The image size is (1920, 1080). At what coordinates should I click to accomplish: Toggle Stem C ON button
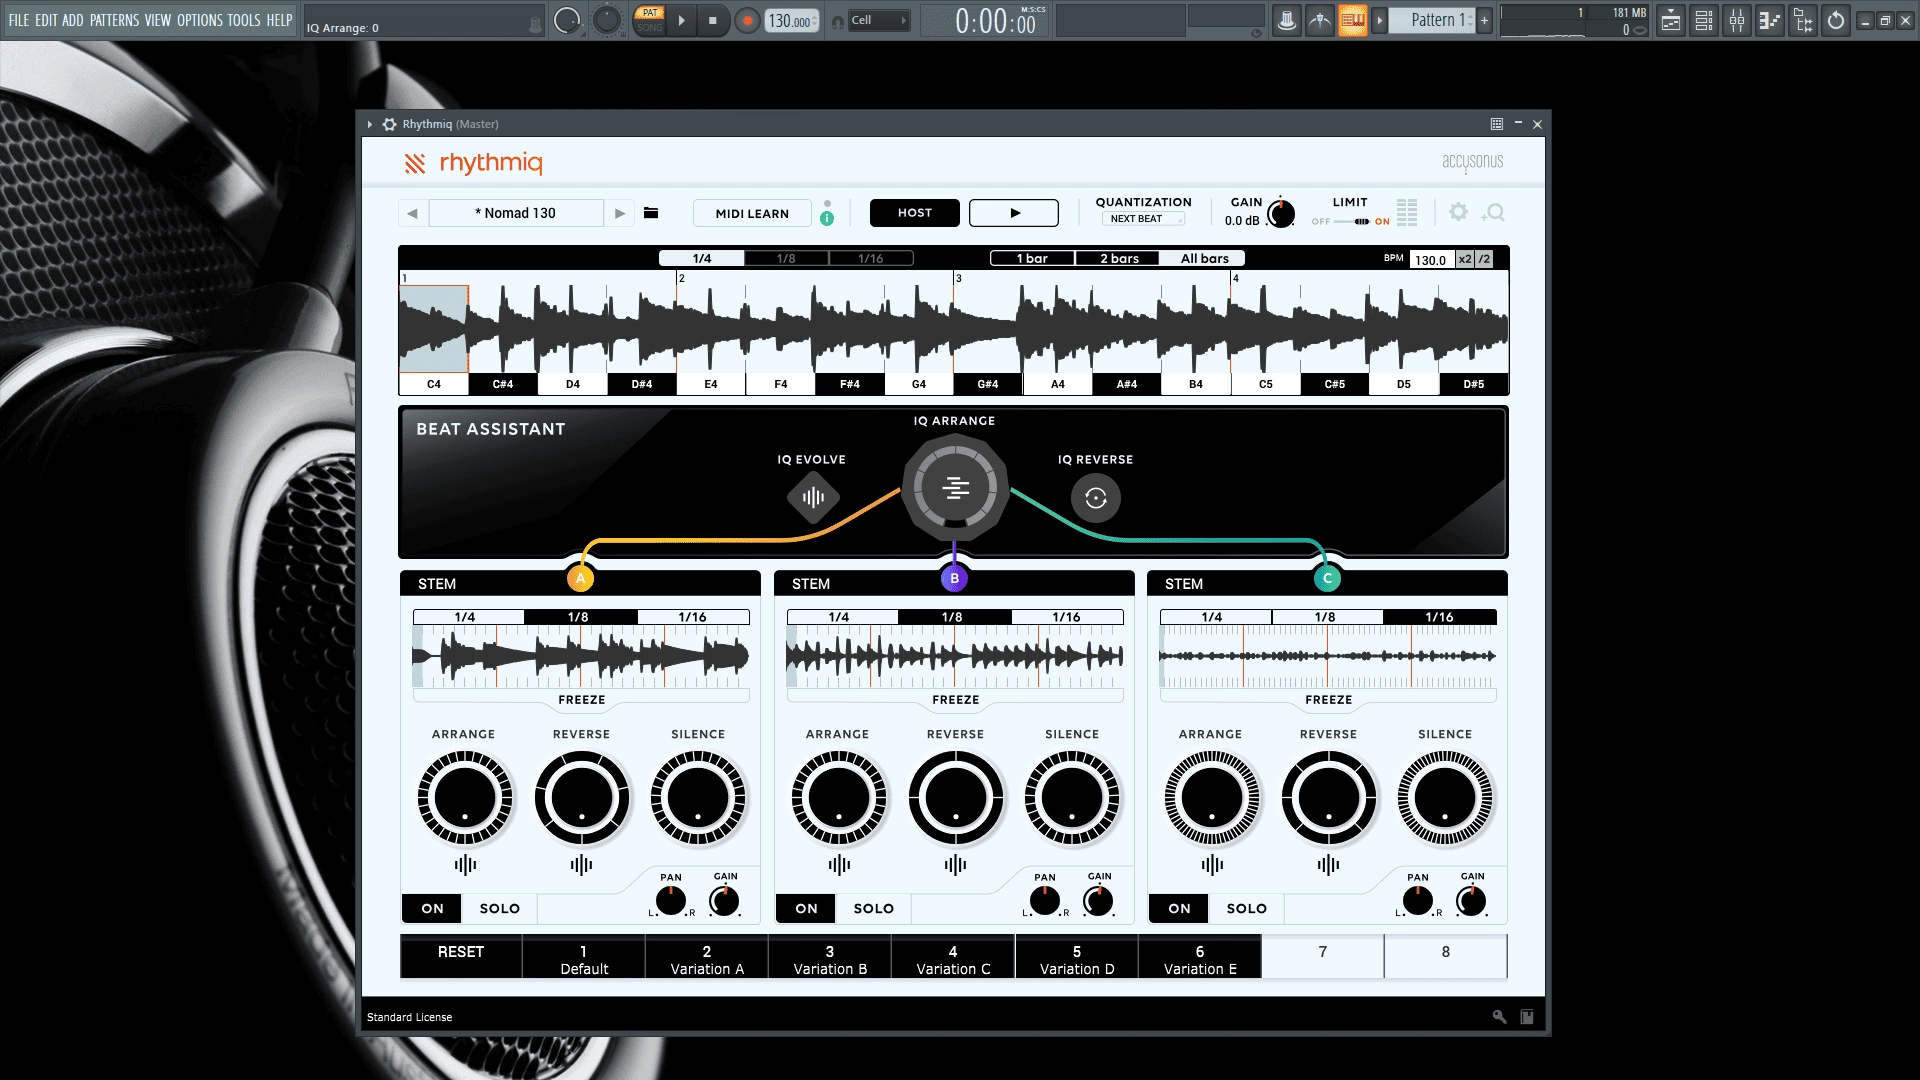click(x=1179, y=908)
